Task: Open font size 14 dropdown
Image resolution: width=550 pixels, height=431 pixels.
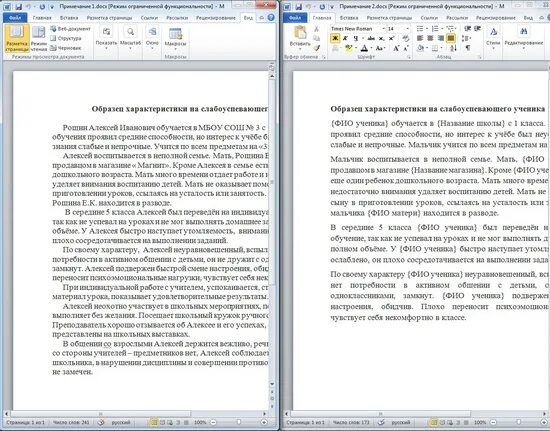Action: coord(407,29)
